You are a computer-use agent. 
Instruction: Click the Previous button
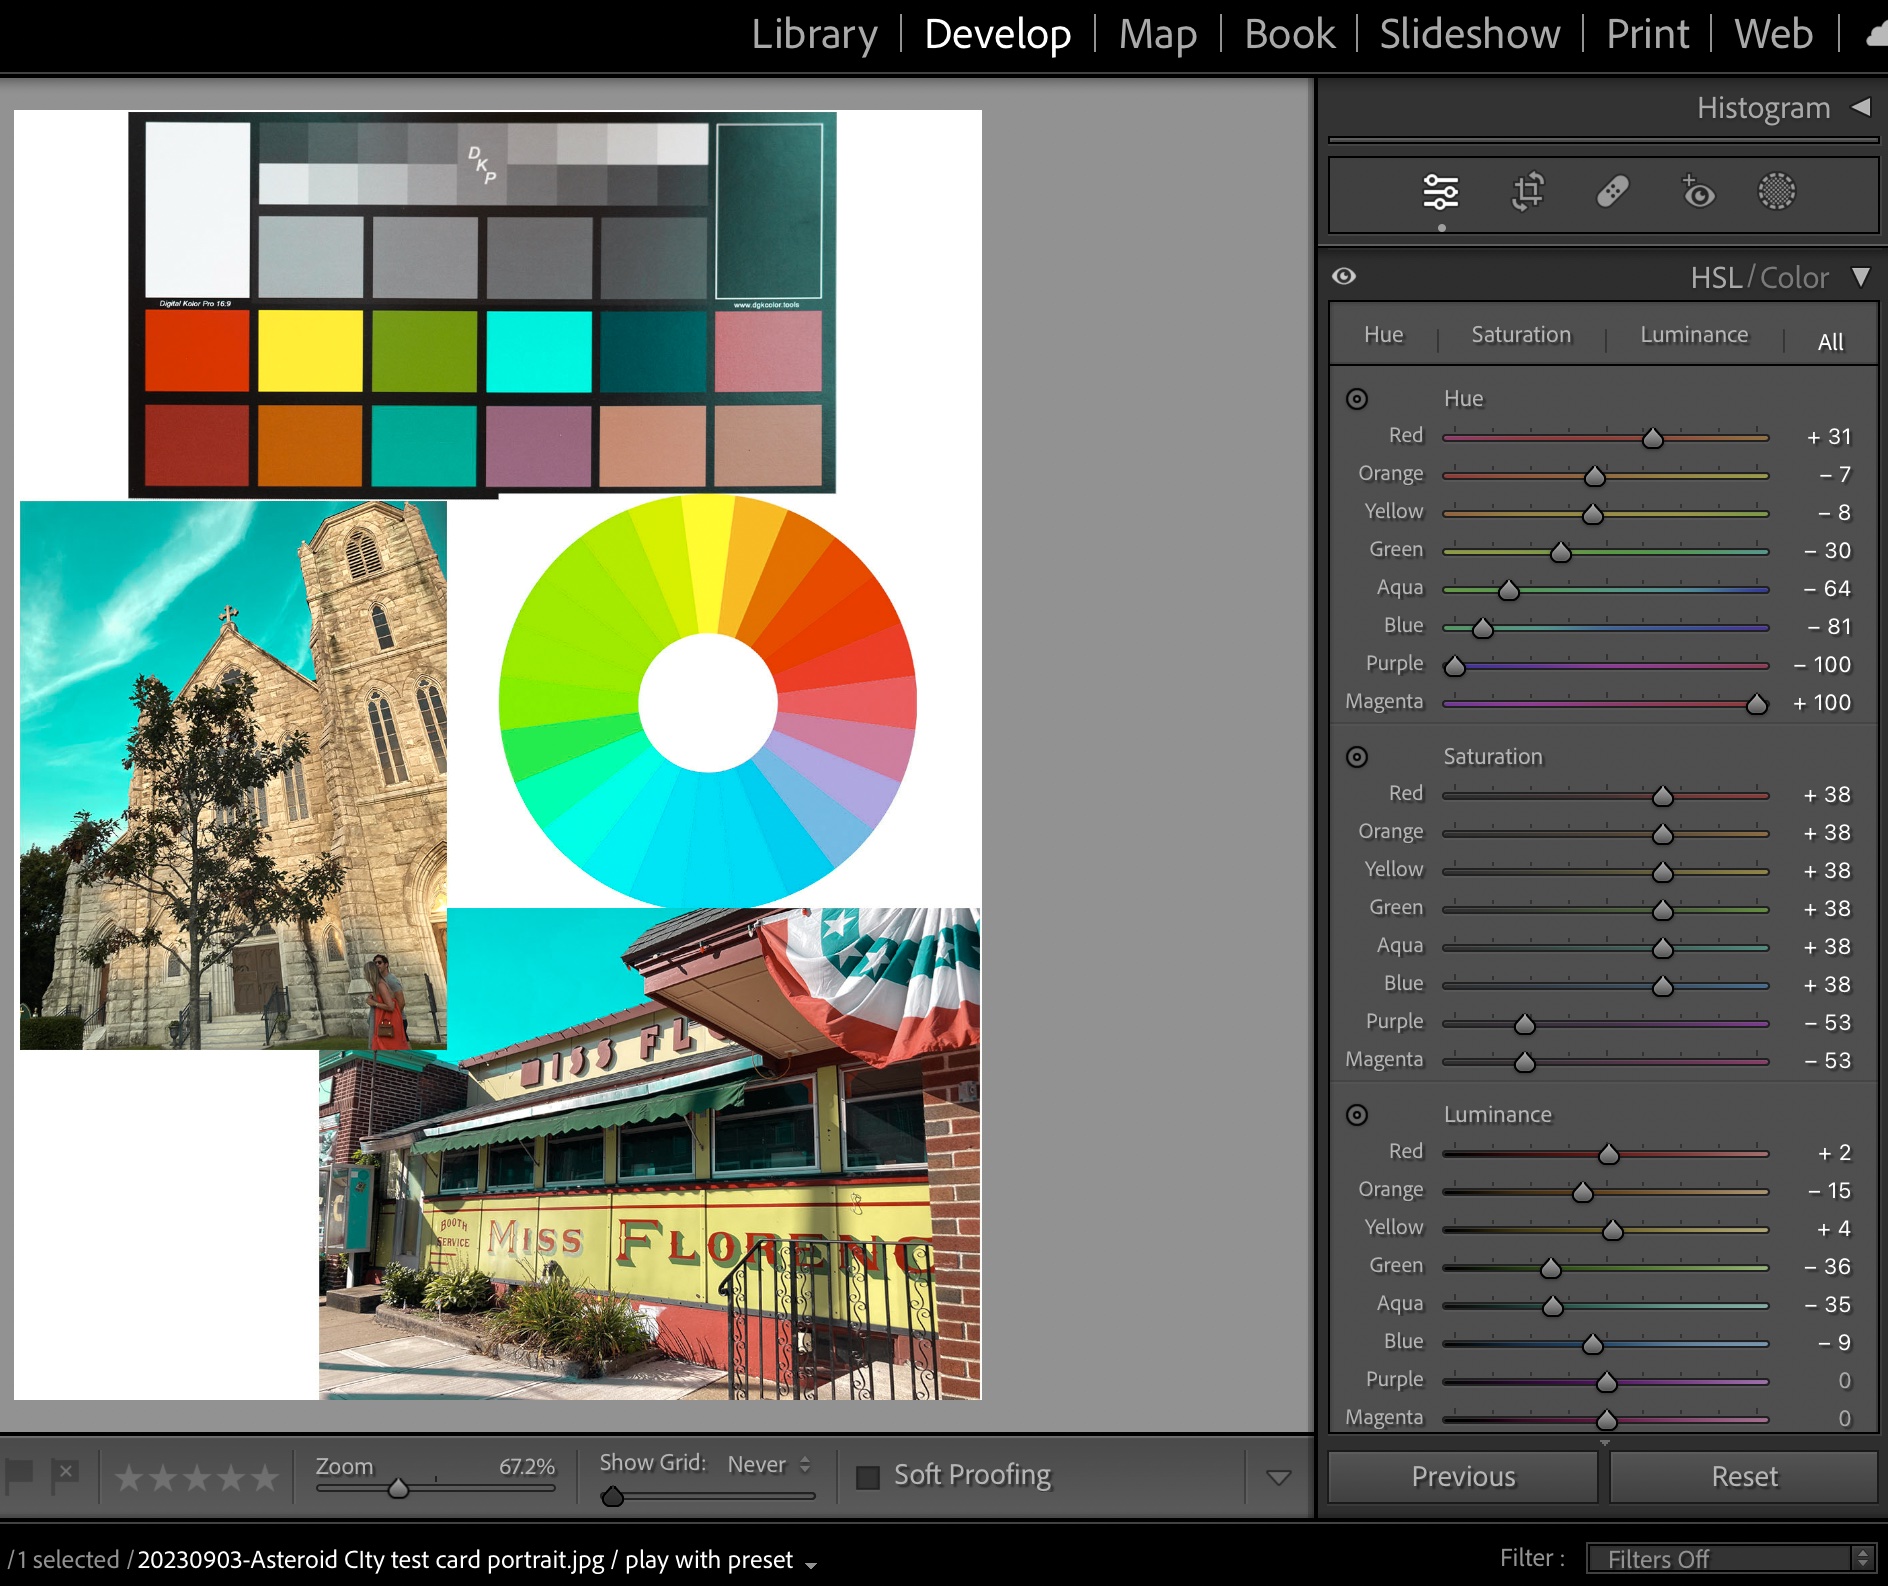coord(1463,1477)
